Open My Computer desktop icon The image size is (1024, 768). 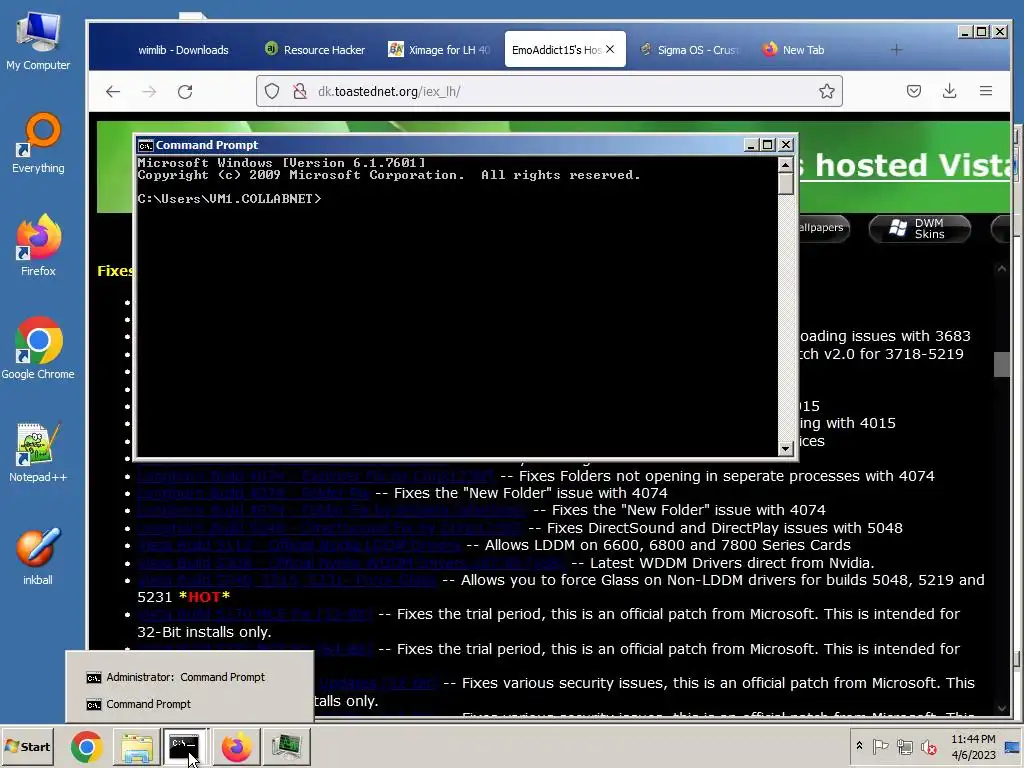38,41
